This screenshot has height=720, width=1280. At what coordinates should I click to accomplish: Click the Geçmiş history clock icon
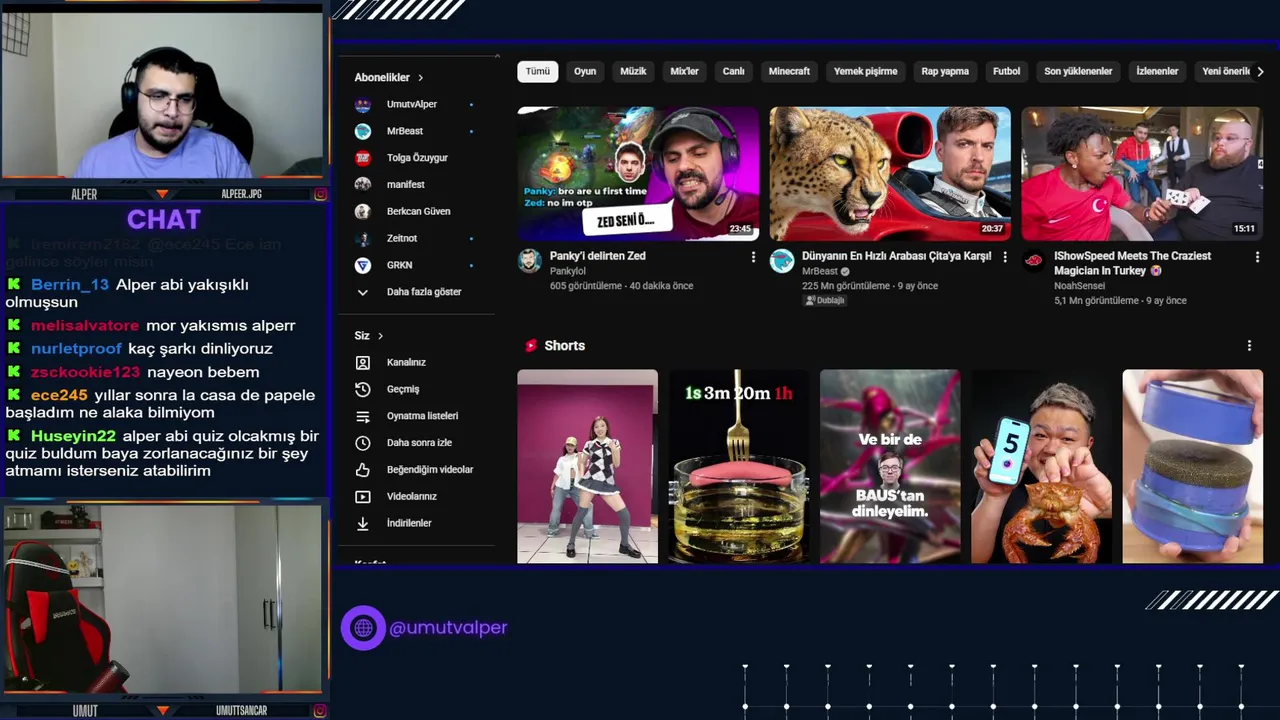pyautogui.click(x=363, y=389)
